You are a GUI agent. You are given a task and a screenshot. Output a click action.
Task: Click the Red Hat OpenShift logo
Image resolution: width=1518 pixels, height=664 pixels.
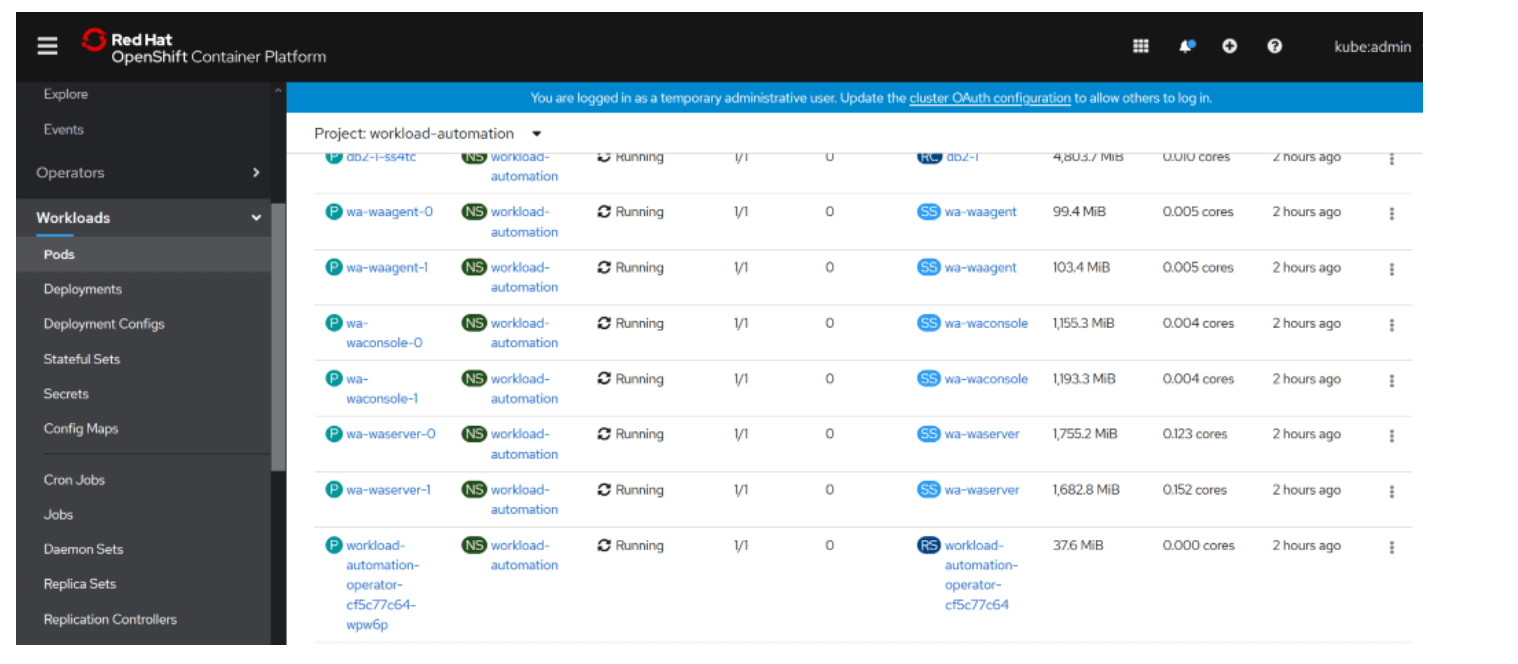pos(205,48)
